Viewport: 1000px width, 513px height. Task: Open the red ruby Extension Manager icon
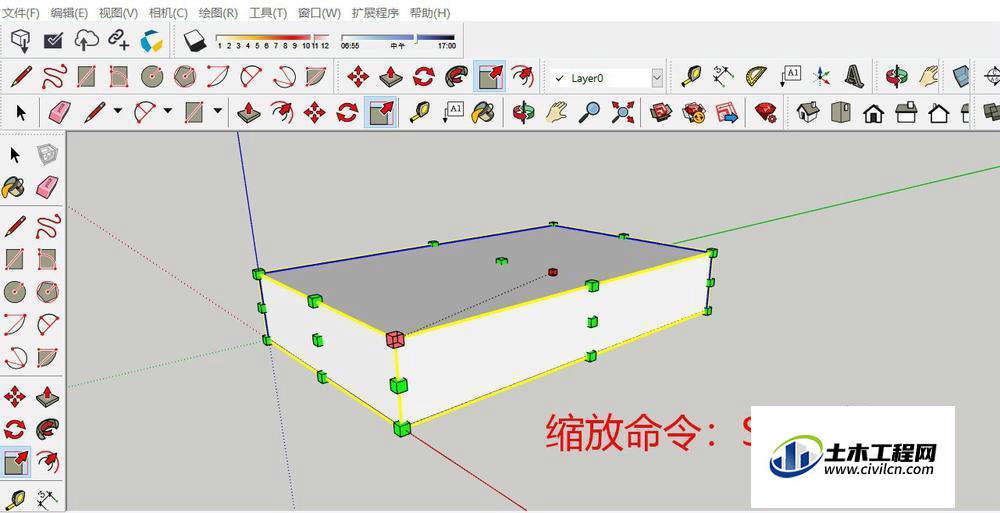(x=765, y=113)
